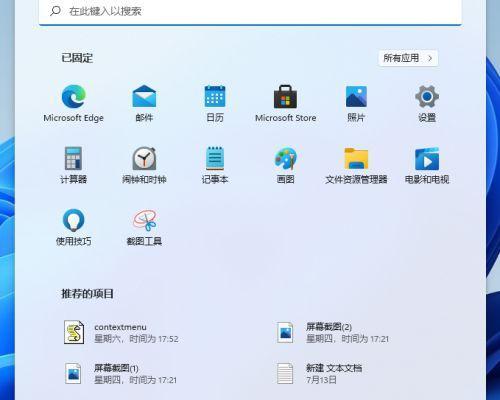
Task: Click the 新建 文本文档 file name text
Action: pos(334,368)
